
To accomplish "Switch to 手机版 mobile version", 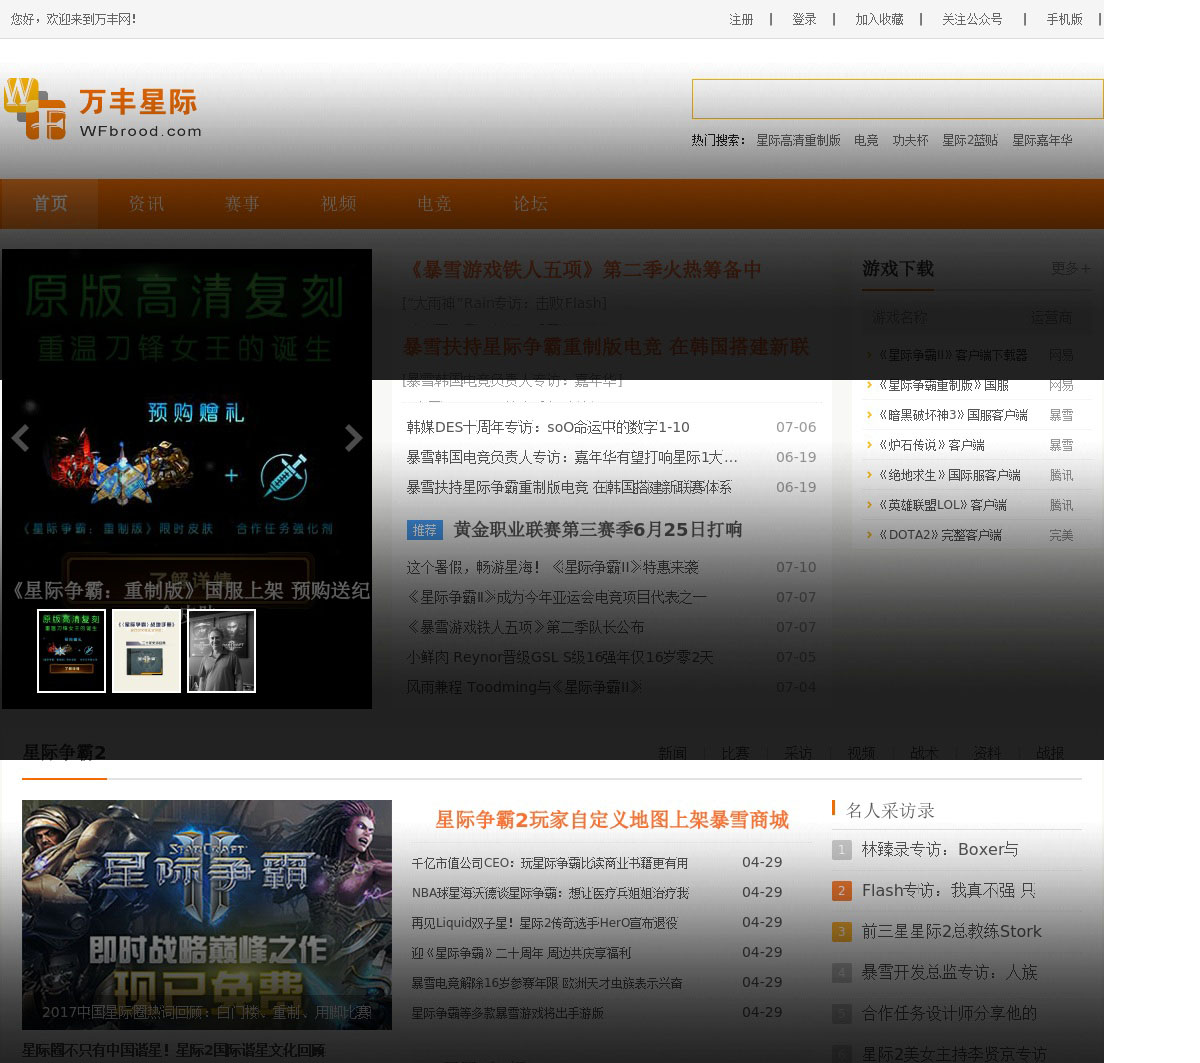I will [1064, 19].
